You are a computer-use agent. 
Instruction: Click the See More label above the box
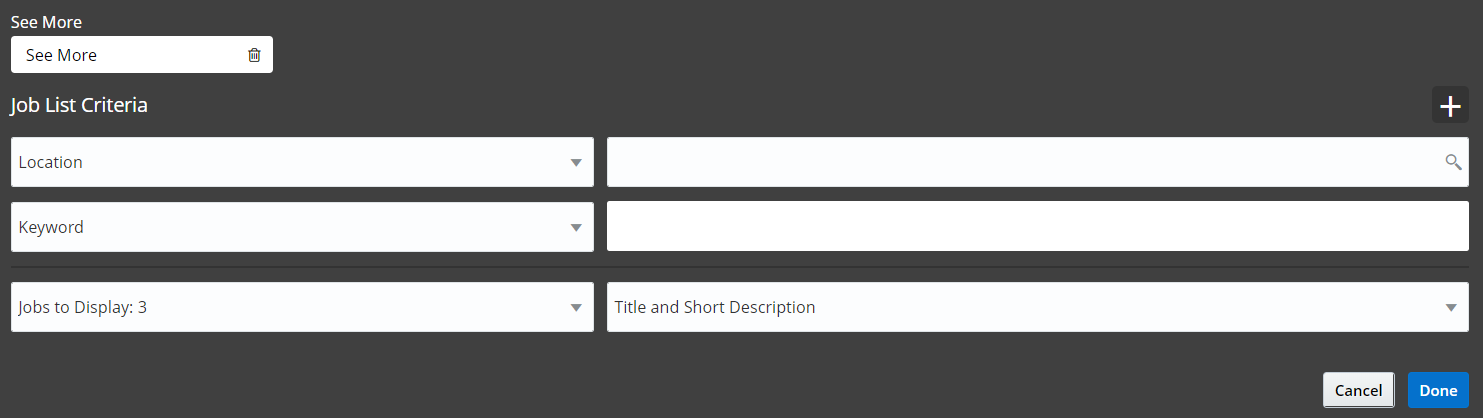point(46,22)
